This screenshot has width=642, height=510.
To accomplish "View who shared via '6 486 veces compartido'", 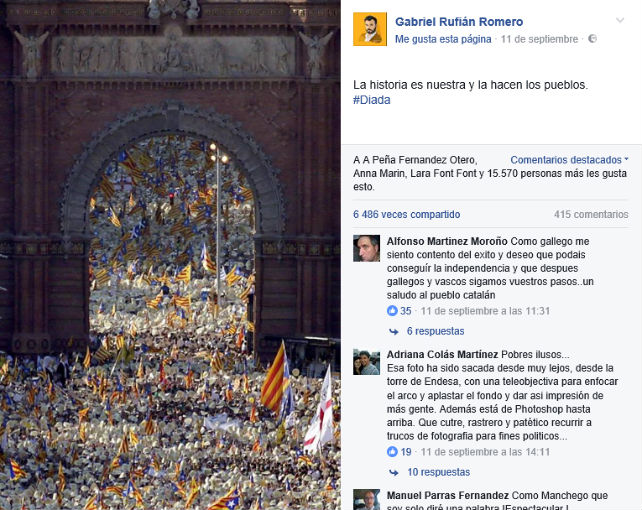I will [x=407, y=214].
